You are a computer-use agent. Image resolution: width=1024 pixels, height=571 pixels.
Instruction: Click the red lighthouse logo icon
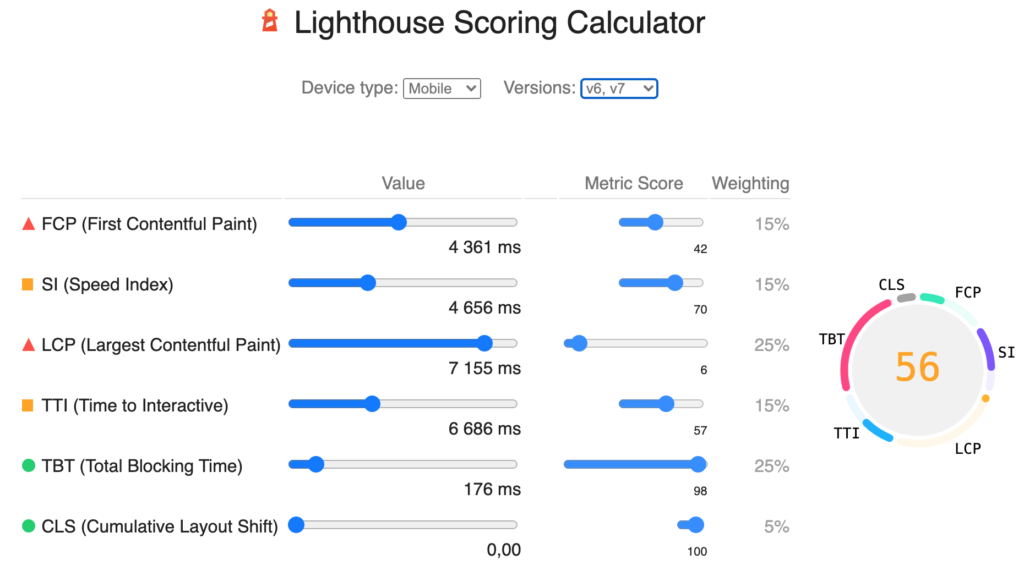click(270, 21)
